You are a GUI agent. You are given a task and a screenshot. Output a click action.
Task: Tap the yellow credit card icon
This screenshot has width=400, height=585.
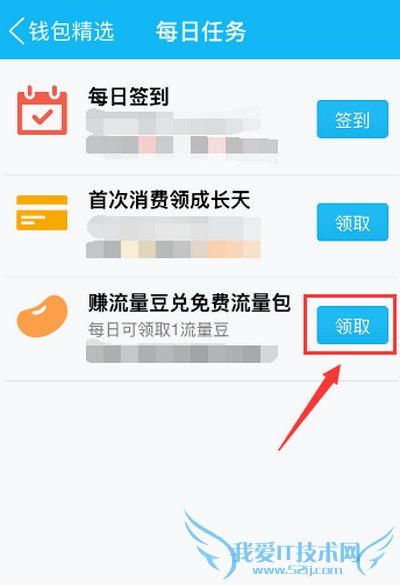pos(42,213)
